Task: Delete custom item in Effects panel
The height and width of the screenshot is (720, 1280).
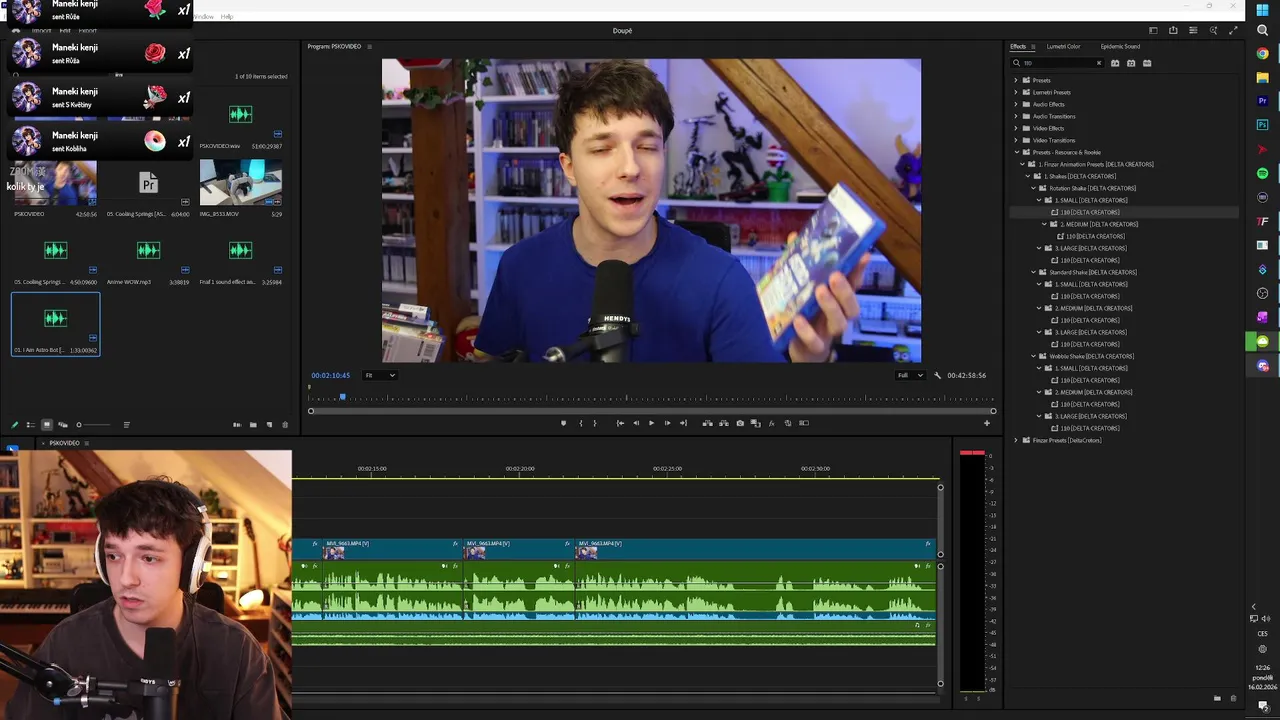Action: 1233,698
